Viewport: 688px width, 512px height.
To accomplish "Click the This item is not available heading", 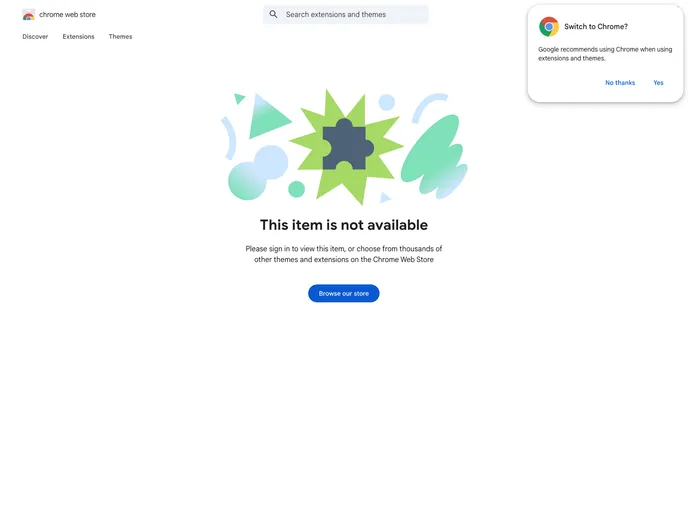I will pos(344,225).
